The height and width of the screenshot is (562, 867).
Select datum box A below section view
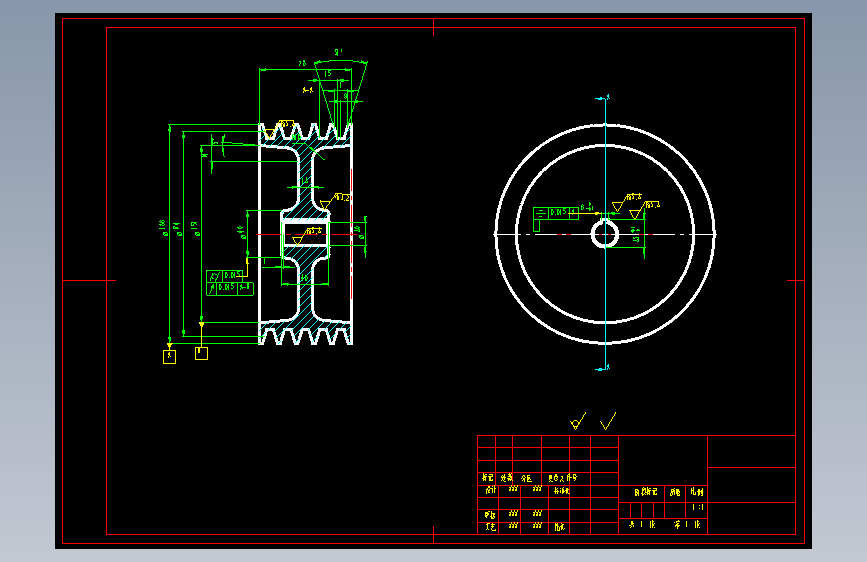(169, 357)
